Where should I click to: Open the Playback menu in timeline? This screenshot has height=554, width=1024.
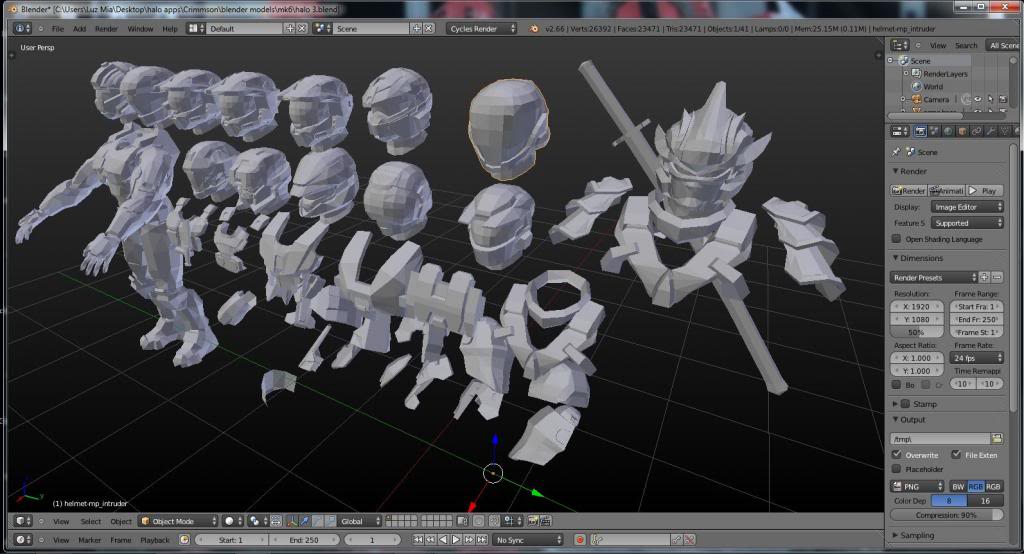[x=154, y=540]
